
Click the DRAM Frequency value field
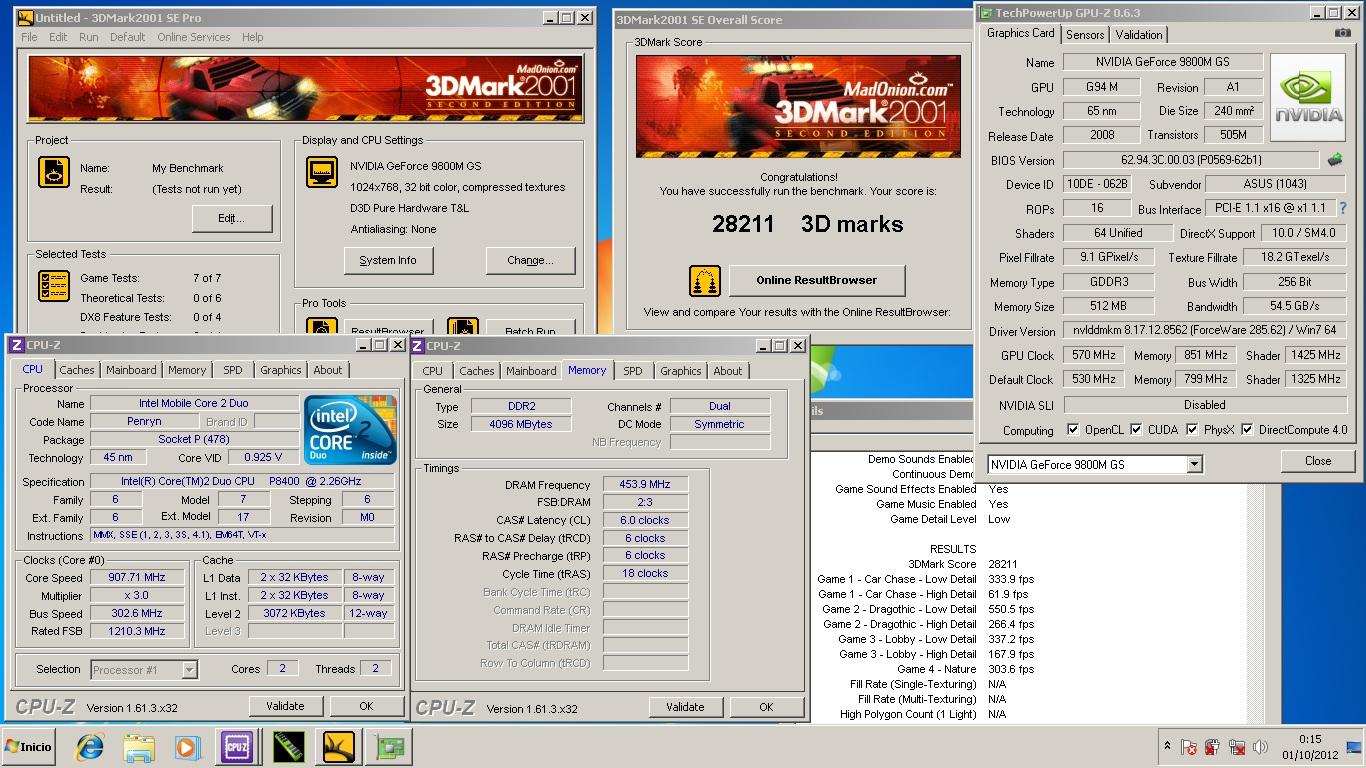pos(645,484)
